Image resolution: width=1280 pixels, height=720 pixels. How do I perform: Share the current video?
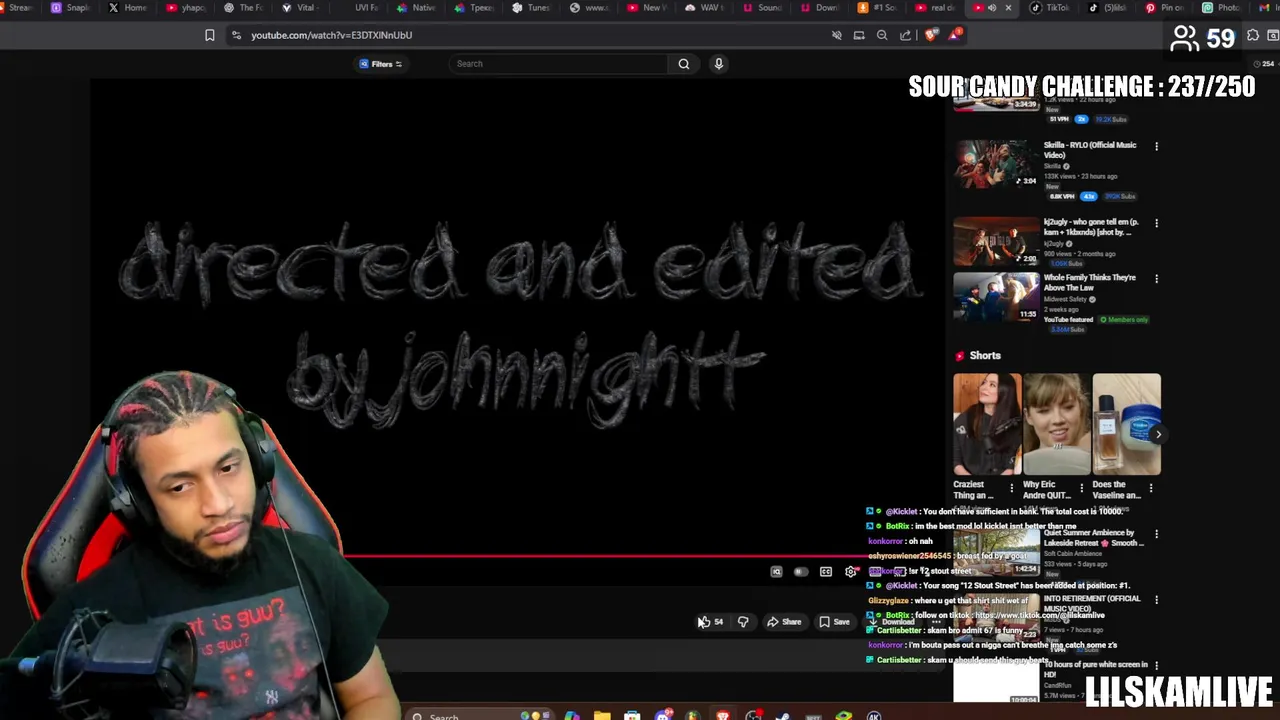click(784, 622)
